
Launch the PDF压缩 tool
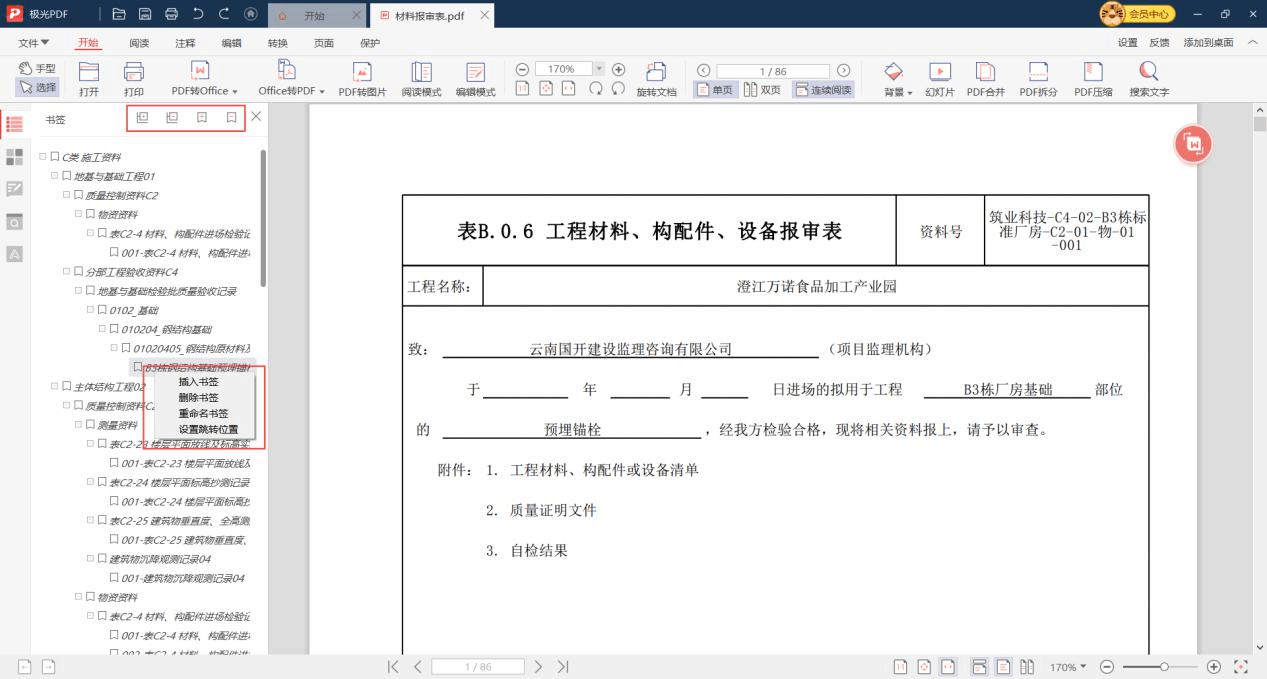pos(1092,76)
